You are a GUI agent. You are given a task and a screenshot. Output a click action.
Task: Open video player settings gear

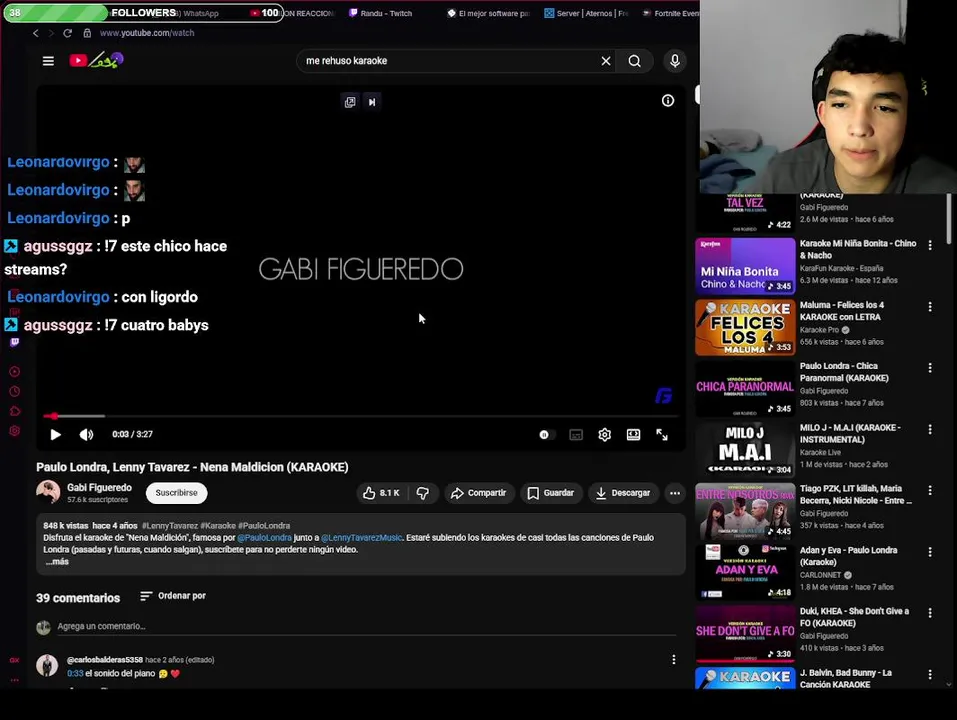click(604, 434)
